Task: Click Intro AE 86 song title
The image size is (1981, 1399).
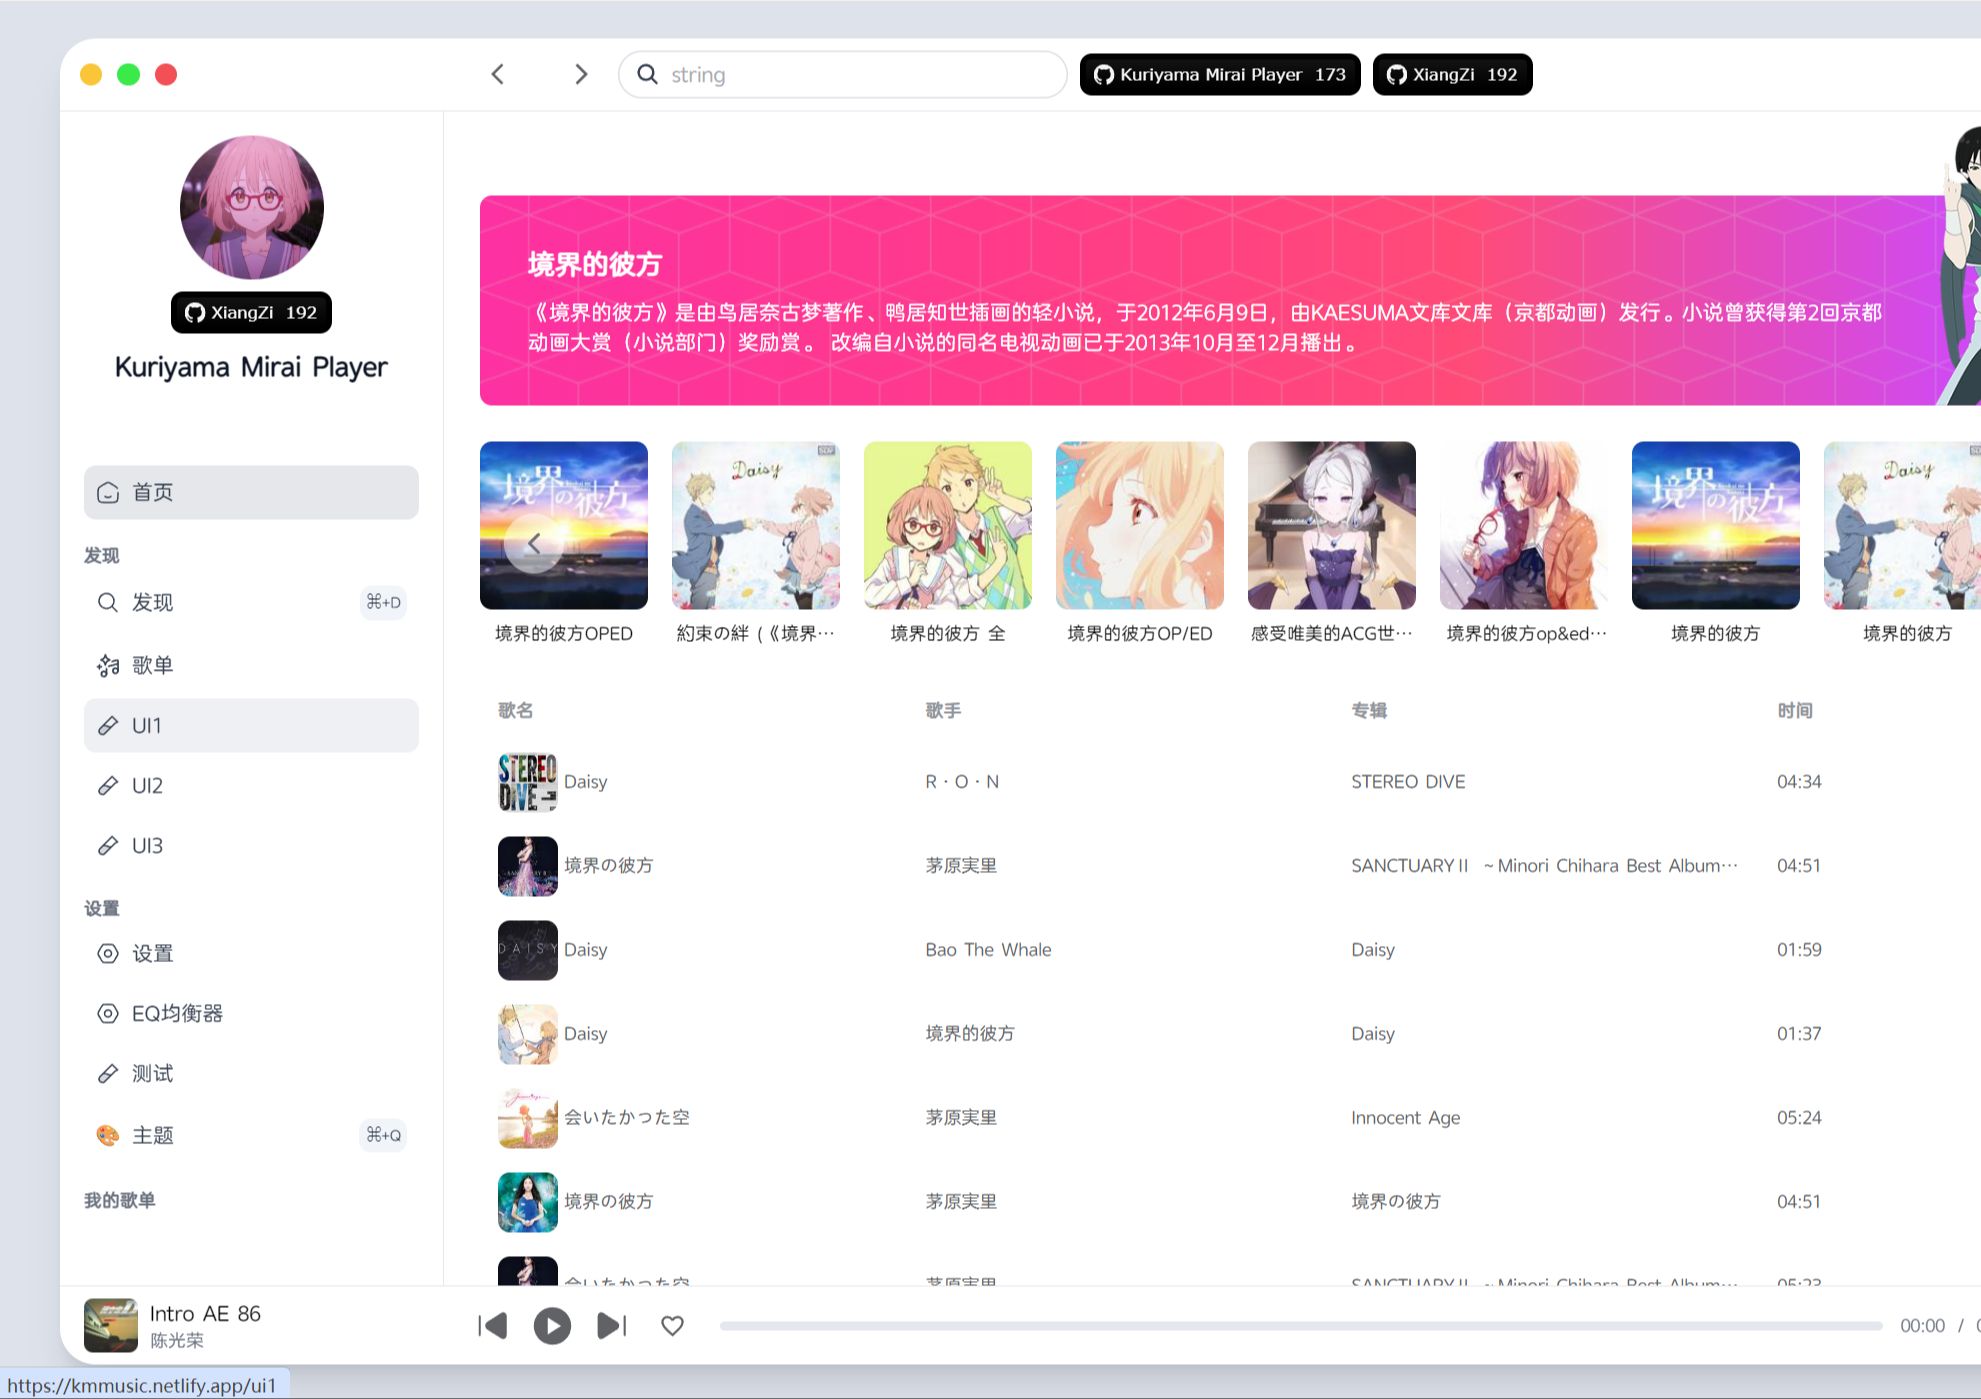Action: (205, 1313)
